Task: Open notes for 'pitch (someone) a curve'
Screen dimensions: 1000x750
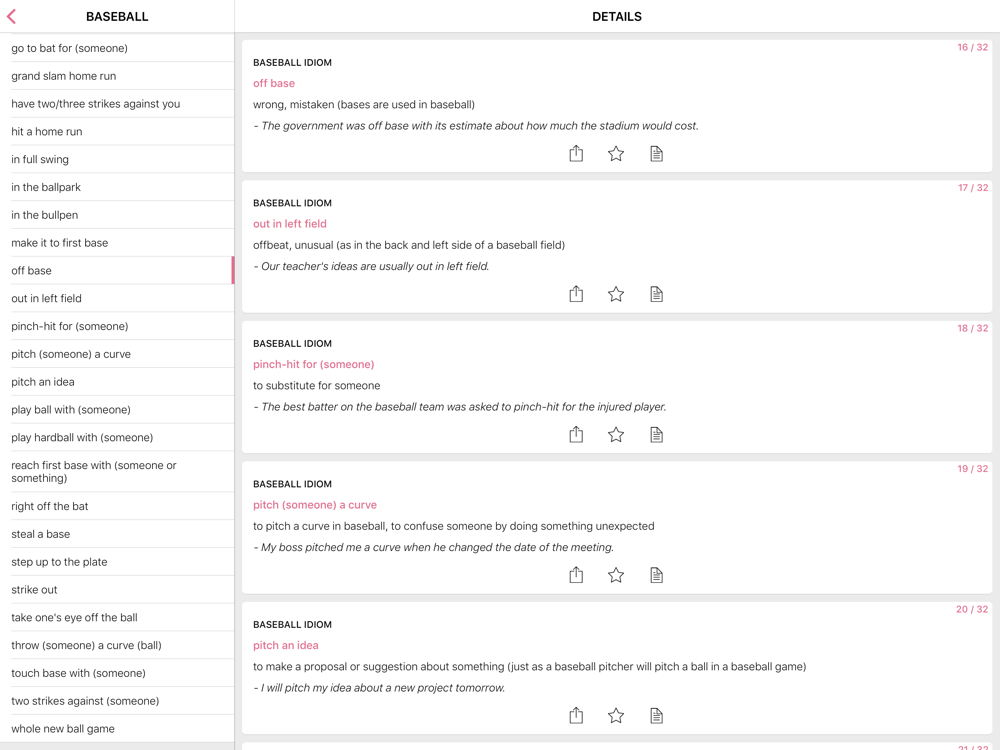Action: 656,575
